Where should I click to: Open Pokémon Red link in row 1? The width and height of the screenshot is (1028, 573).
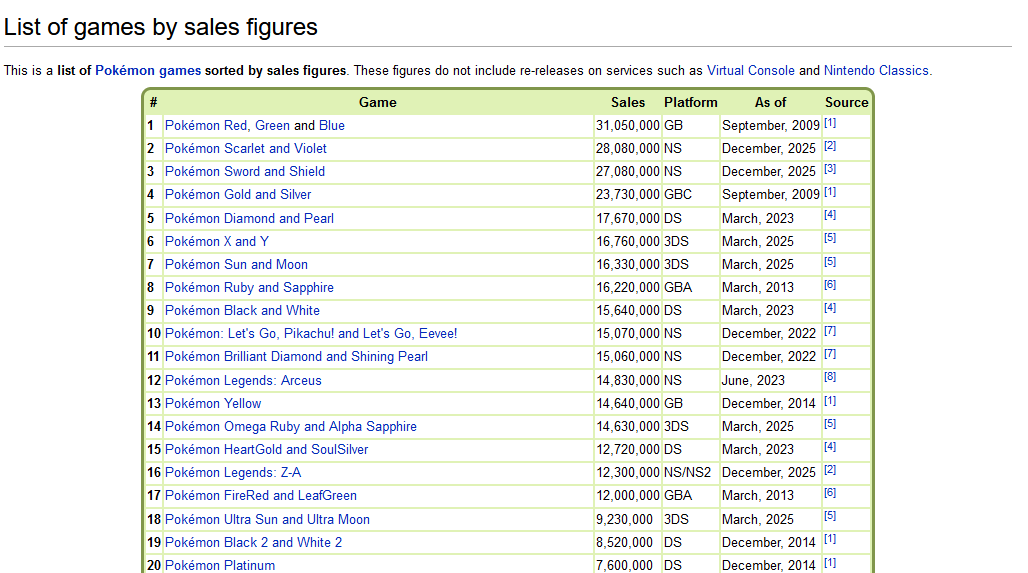point(206,125)
